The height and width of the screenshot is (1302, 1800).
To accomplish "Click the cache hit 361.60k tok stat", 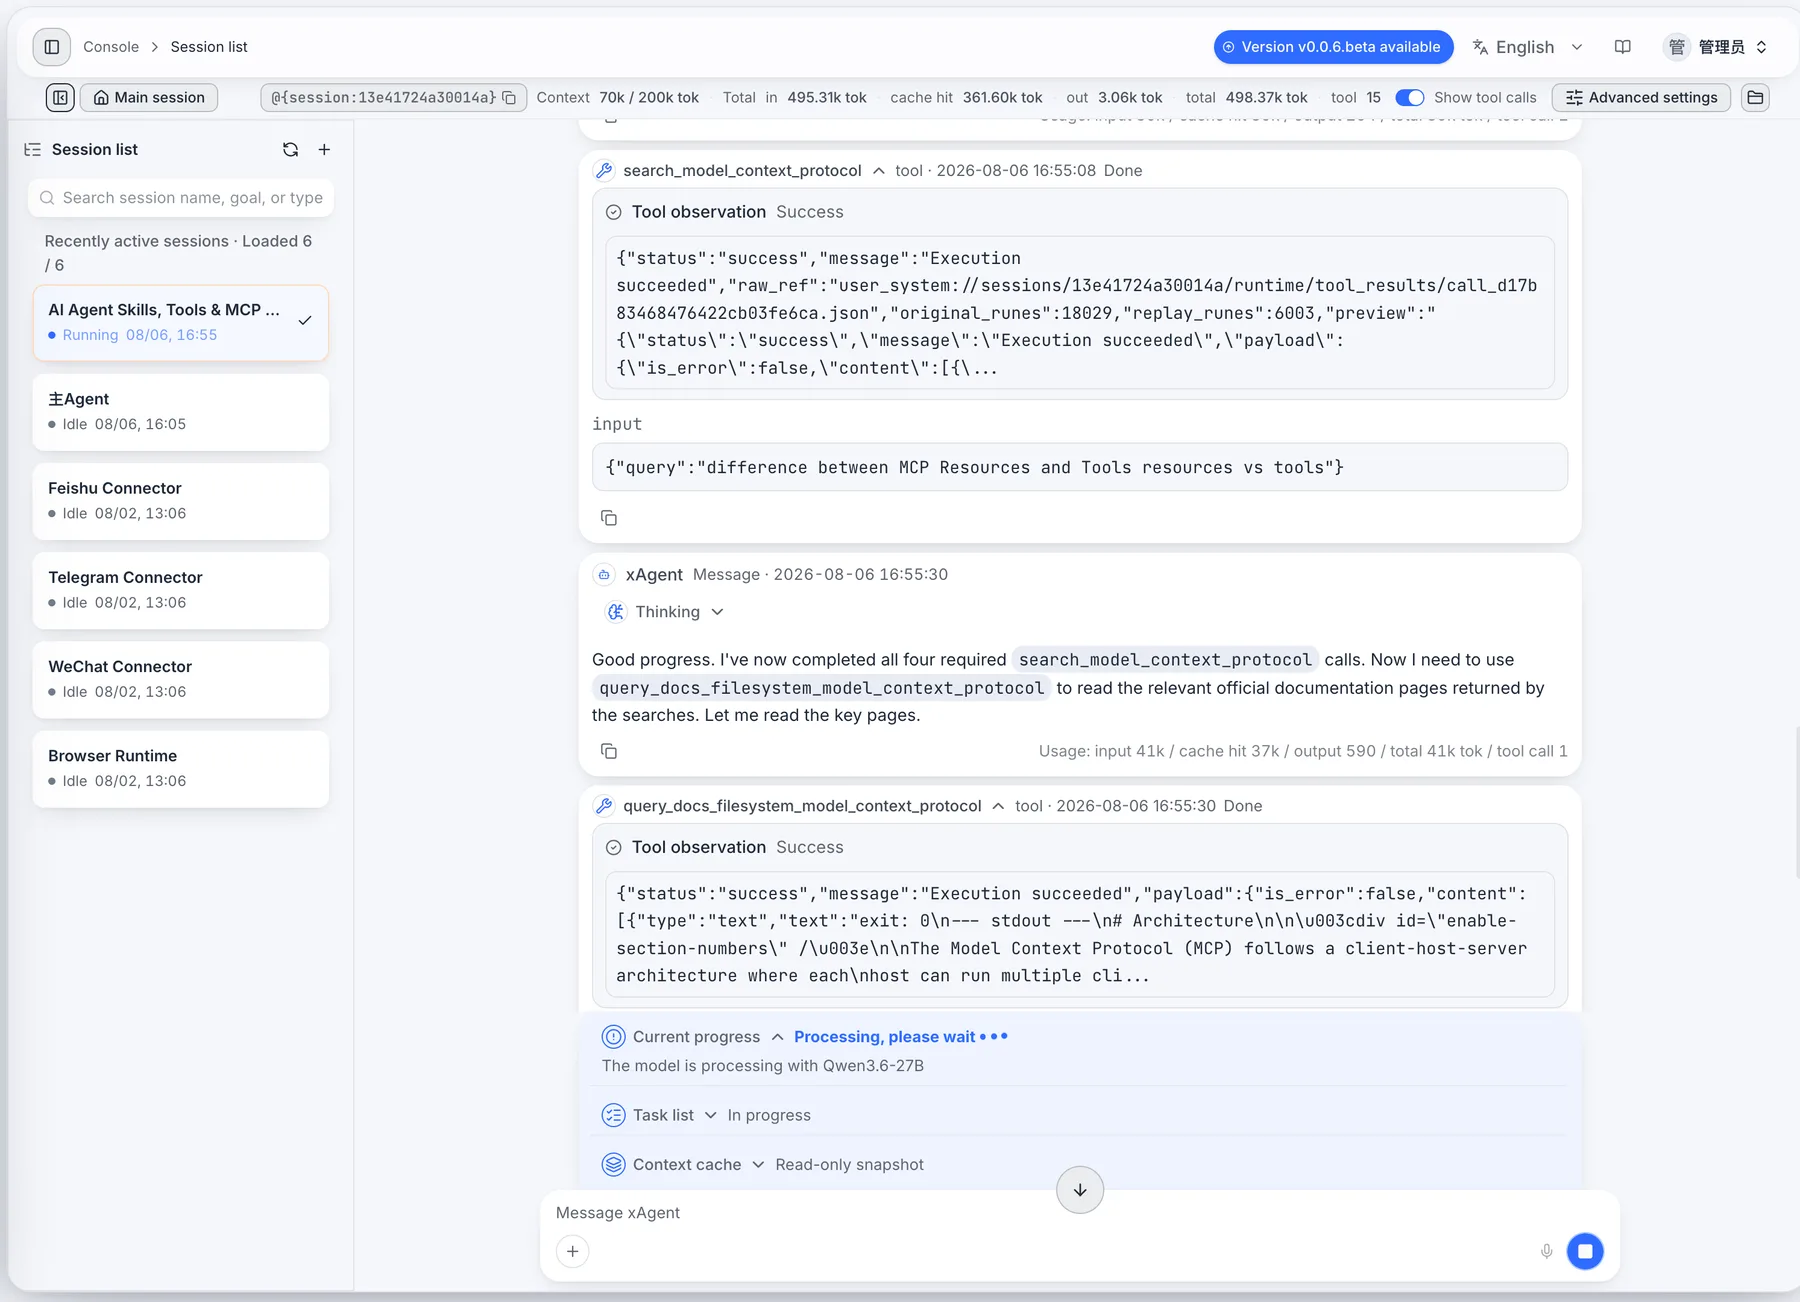I will pos(966,97).
